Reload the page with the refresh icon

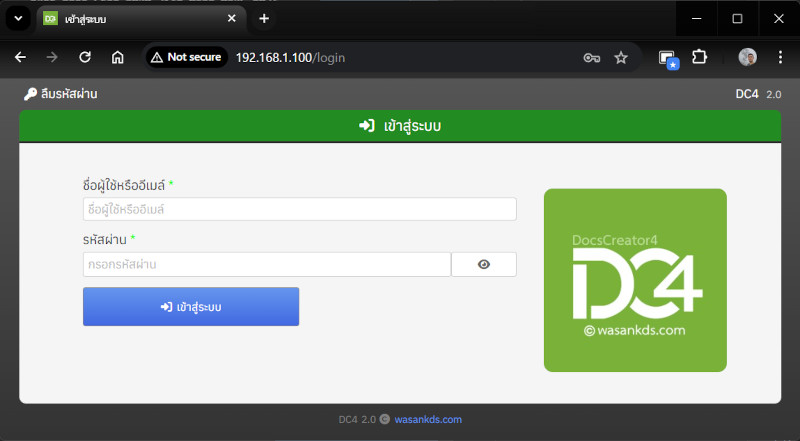(85, 57)
